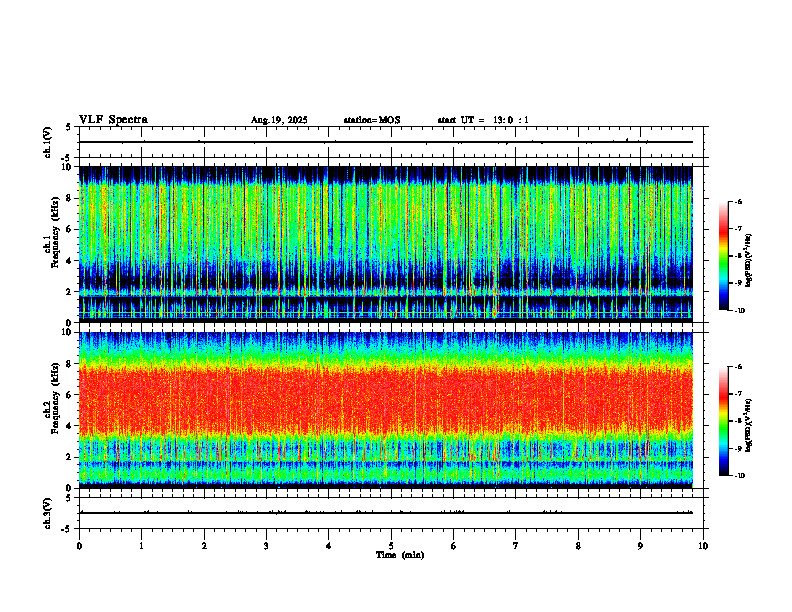The width and height of the screenshot is (792, 612).
Task: Click the "VLF Spectra" plot title
Action: [x=113, y=120]
